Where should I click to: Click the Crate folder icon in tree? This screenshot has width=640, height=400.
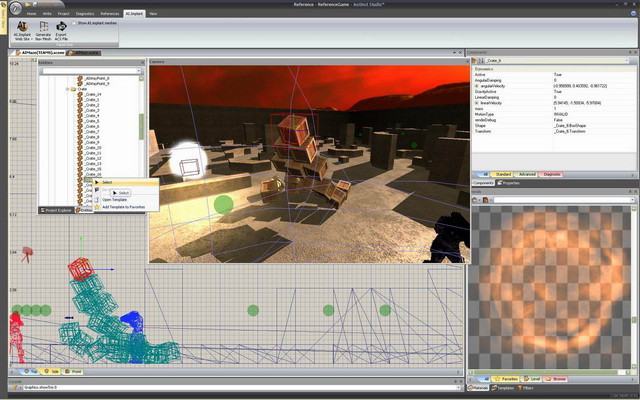[73, 89]
